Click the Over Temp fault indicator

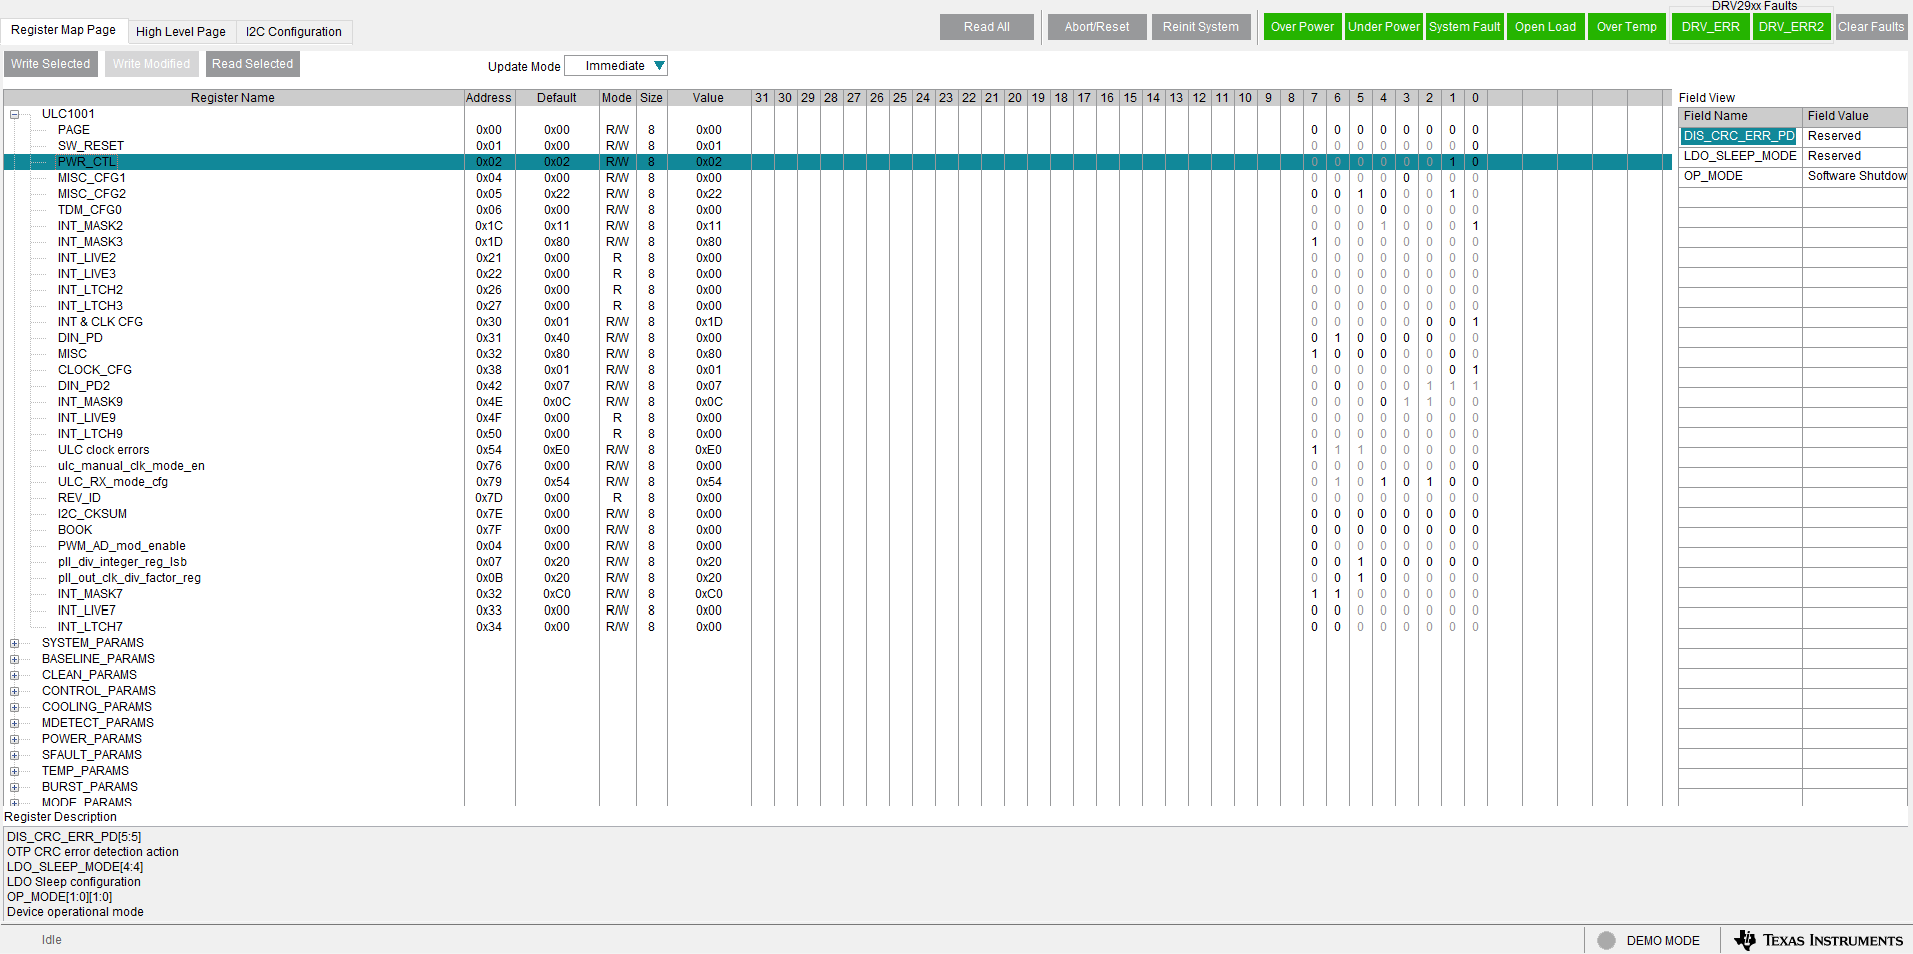click(1625, 27)
